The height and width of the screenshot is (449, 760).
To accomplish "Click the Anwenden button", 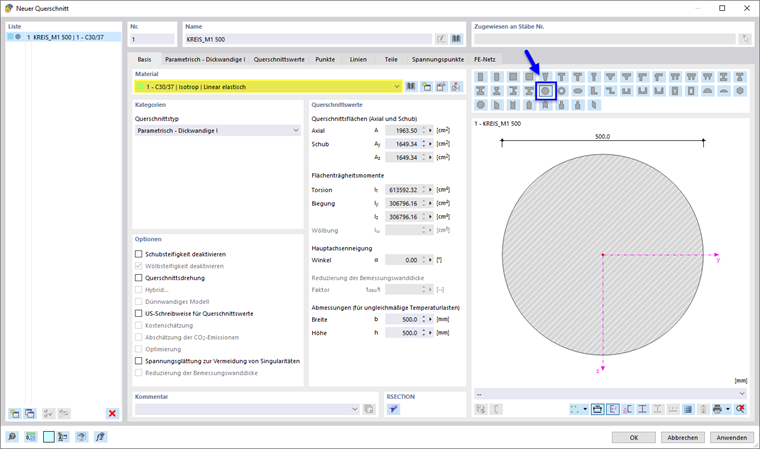I will [x=732, y=437].
